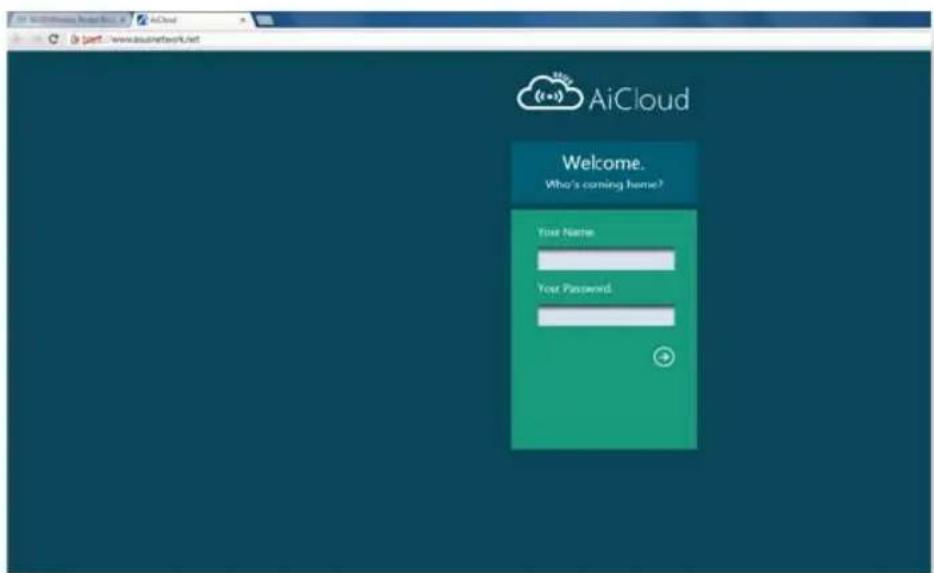
Task: Click the 'Your Name' label
Action: pyautogui.click(x=565, y=232)
